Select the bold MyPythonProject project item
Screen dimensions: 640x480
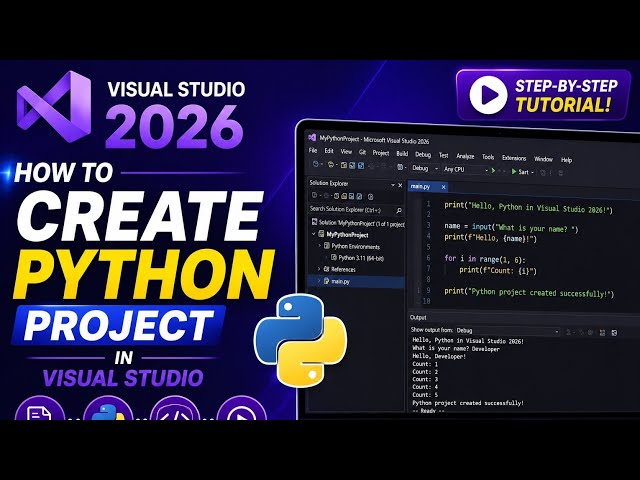[347, 235]
